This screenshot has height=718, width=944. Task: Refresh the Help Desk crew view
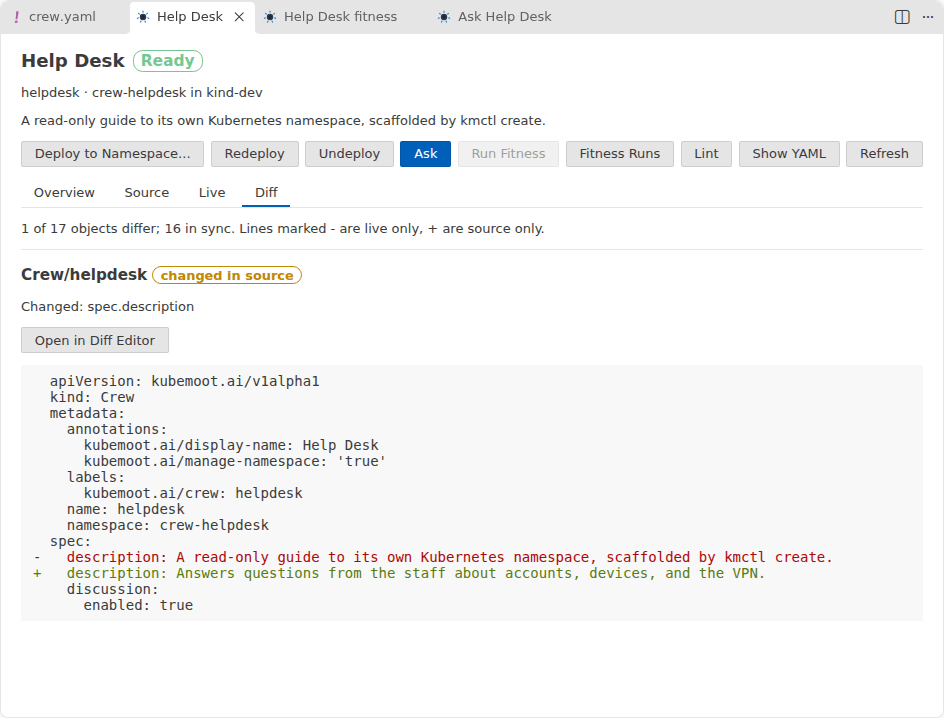(x=884, y=154)
